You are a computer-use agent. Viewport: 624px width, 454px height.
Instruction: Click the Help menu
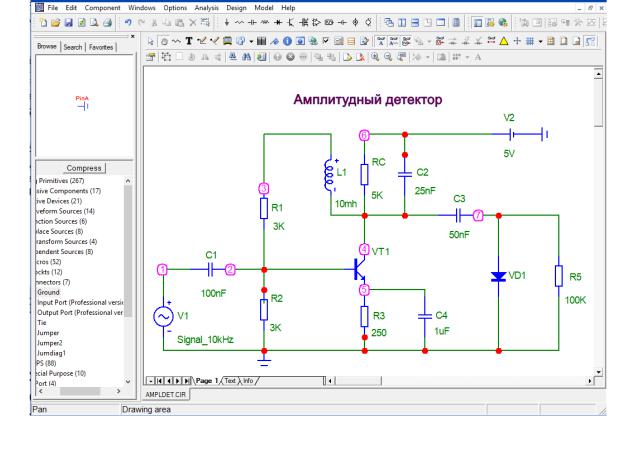point(288,8)
